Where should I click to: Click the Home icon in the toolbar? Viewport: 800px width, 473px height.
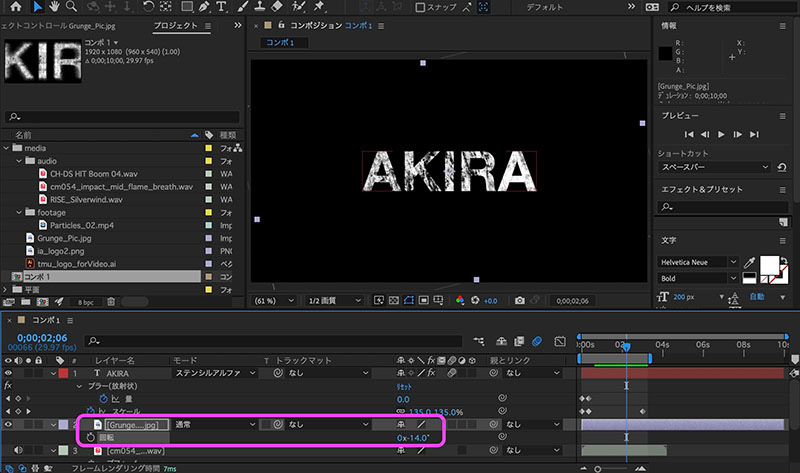(16, 7)
